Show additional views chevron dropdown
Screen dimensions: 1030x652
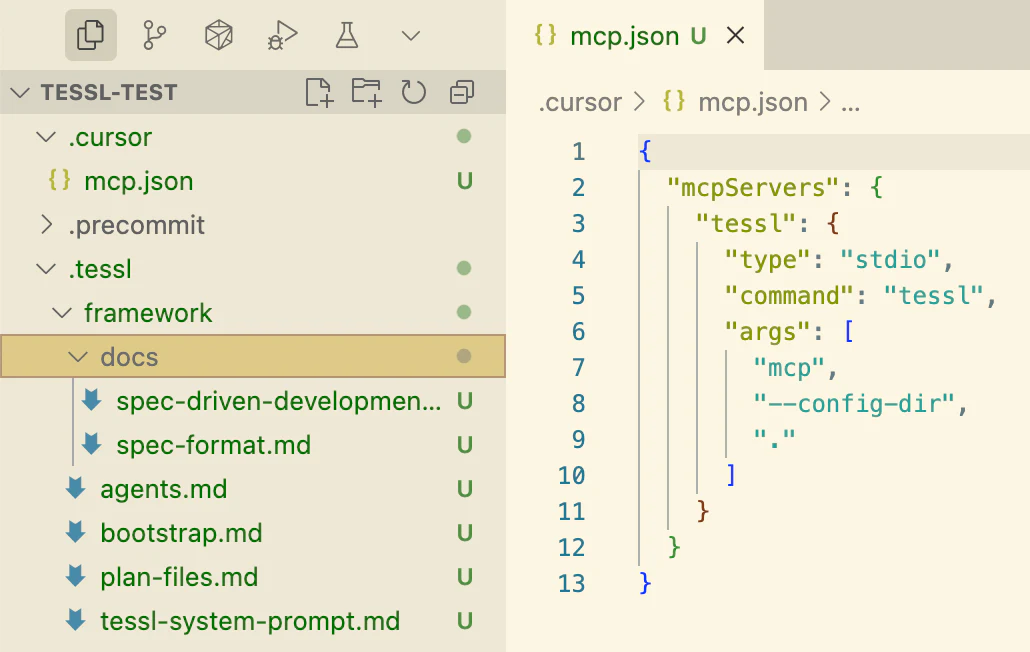coord(411,35)
